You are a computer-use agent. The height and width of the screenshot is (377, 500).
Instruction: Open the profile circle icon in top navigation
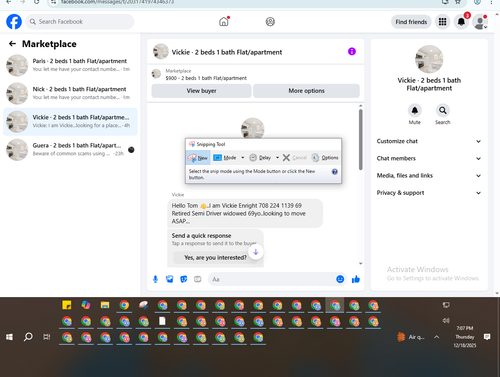pos(270,22)
